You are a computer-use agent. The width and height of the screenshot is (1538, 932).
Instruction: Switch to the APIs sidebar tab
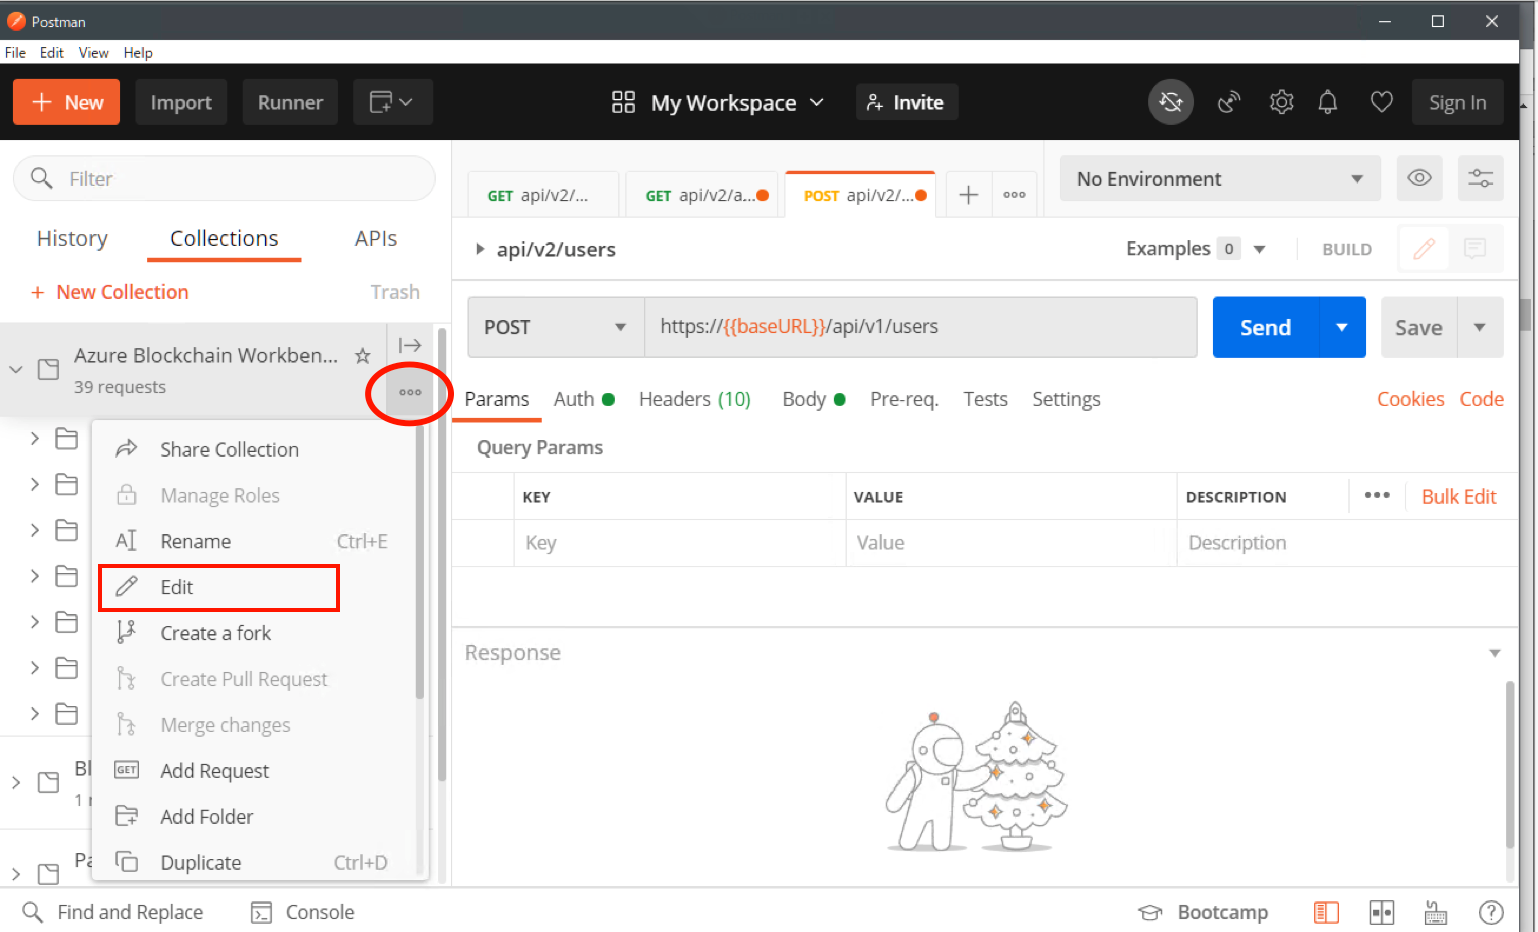376,238
